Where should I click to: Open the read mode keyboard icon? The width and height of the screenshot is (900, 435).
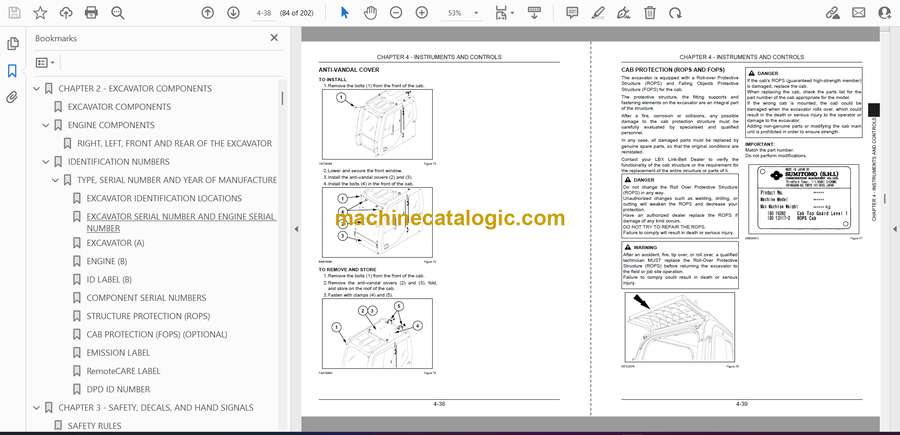point(534,13)
